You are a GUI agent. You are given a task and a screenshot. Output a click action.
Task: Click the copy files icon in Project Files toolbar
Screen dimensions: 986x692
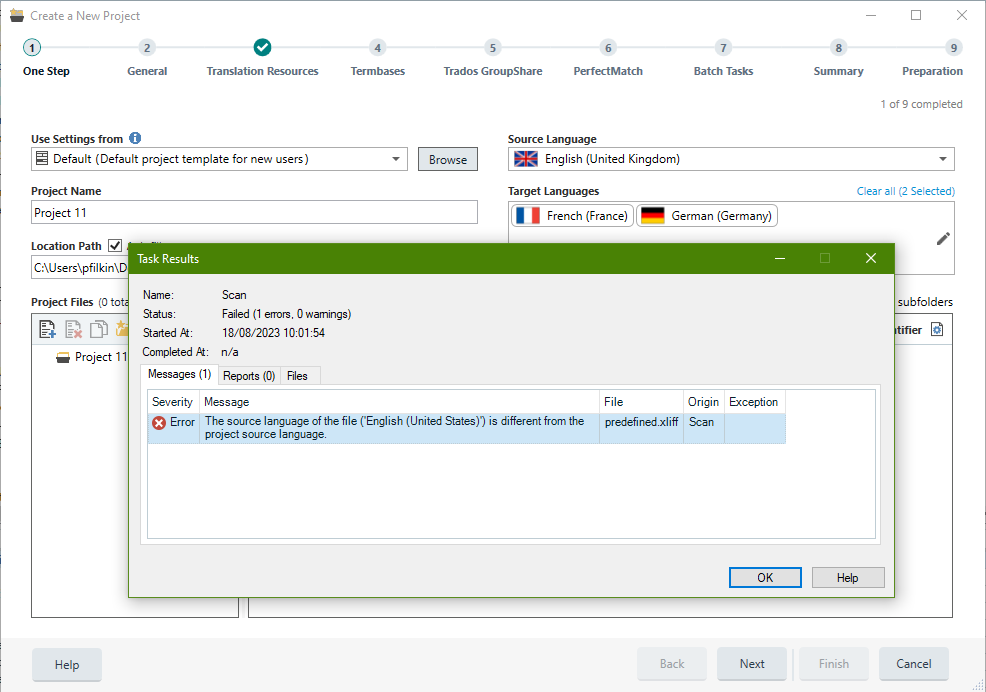click(x=99, y=328)
